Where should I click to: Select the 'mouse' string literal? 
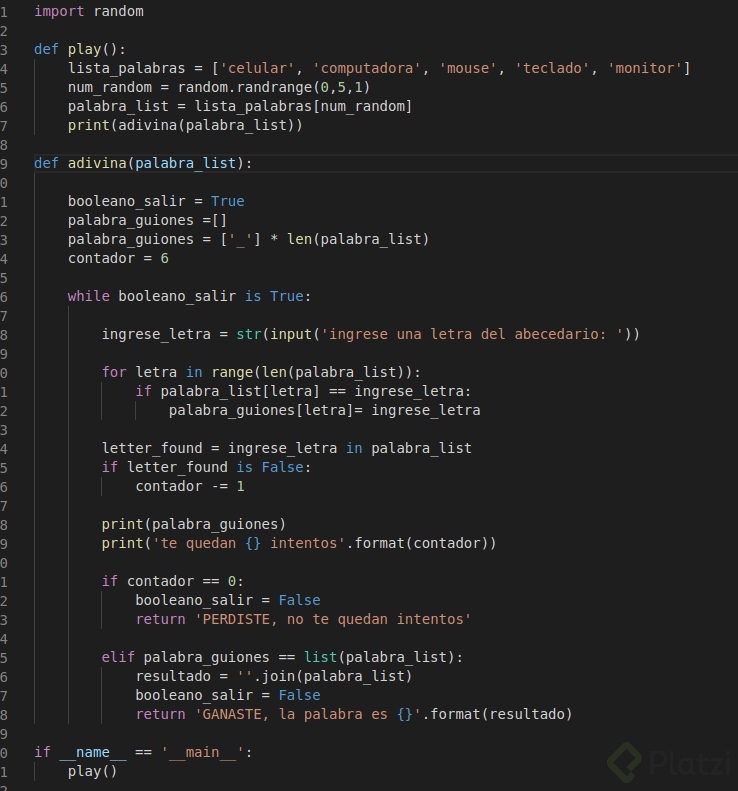pyautogui.click(x=468, y=68)
